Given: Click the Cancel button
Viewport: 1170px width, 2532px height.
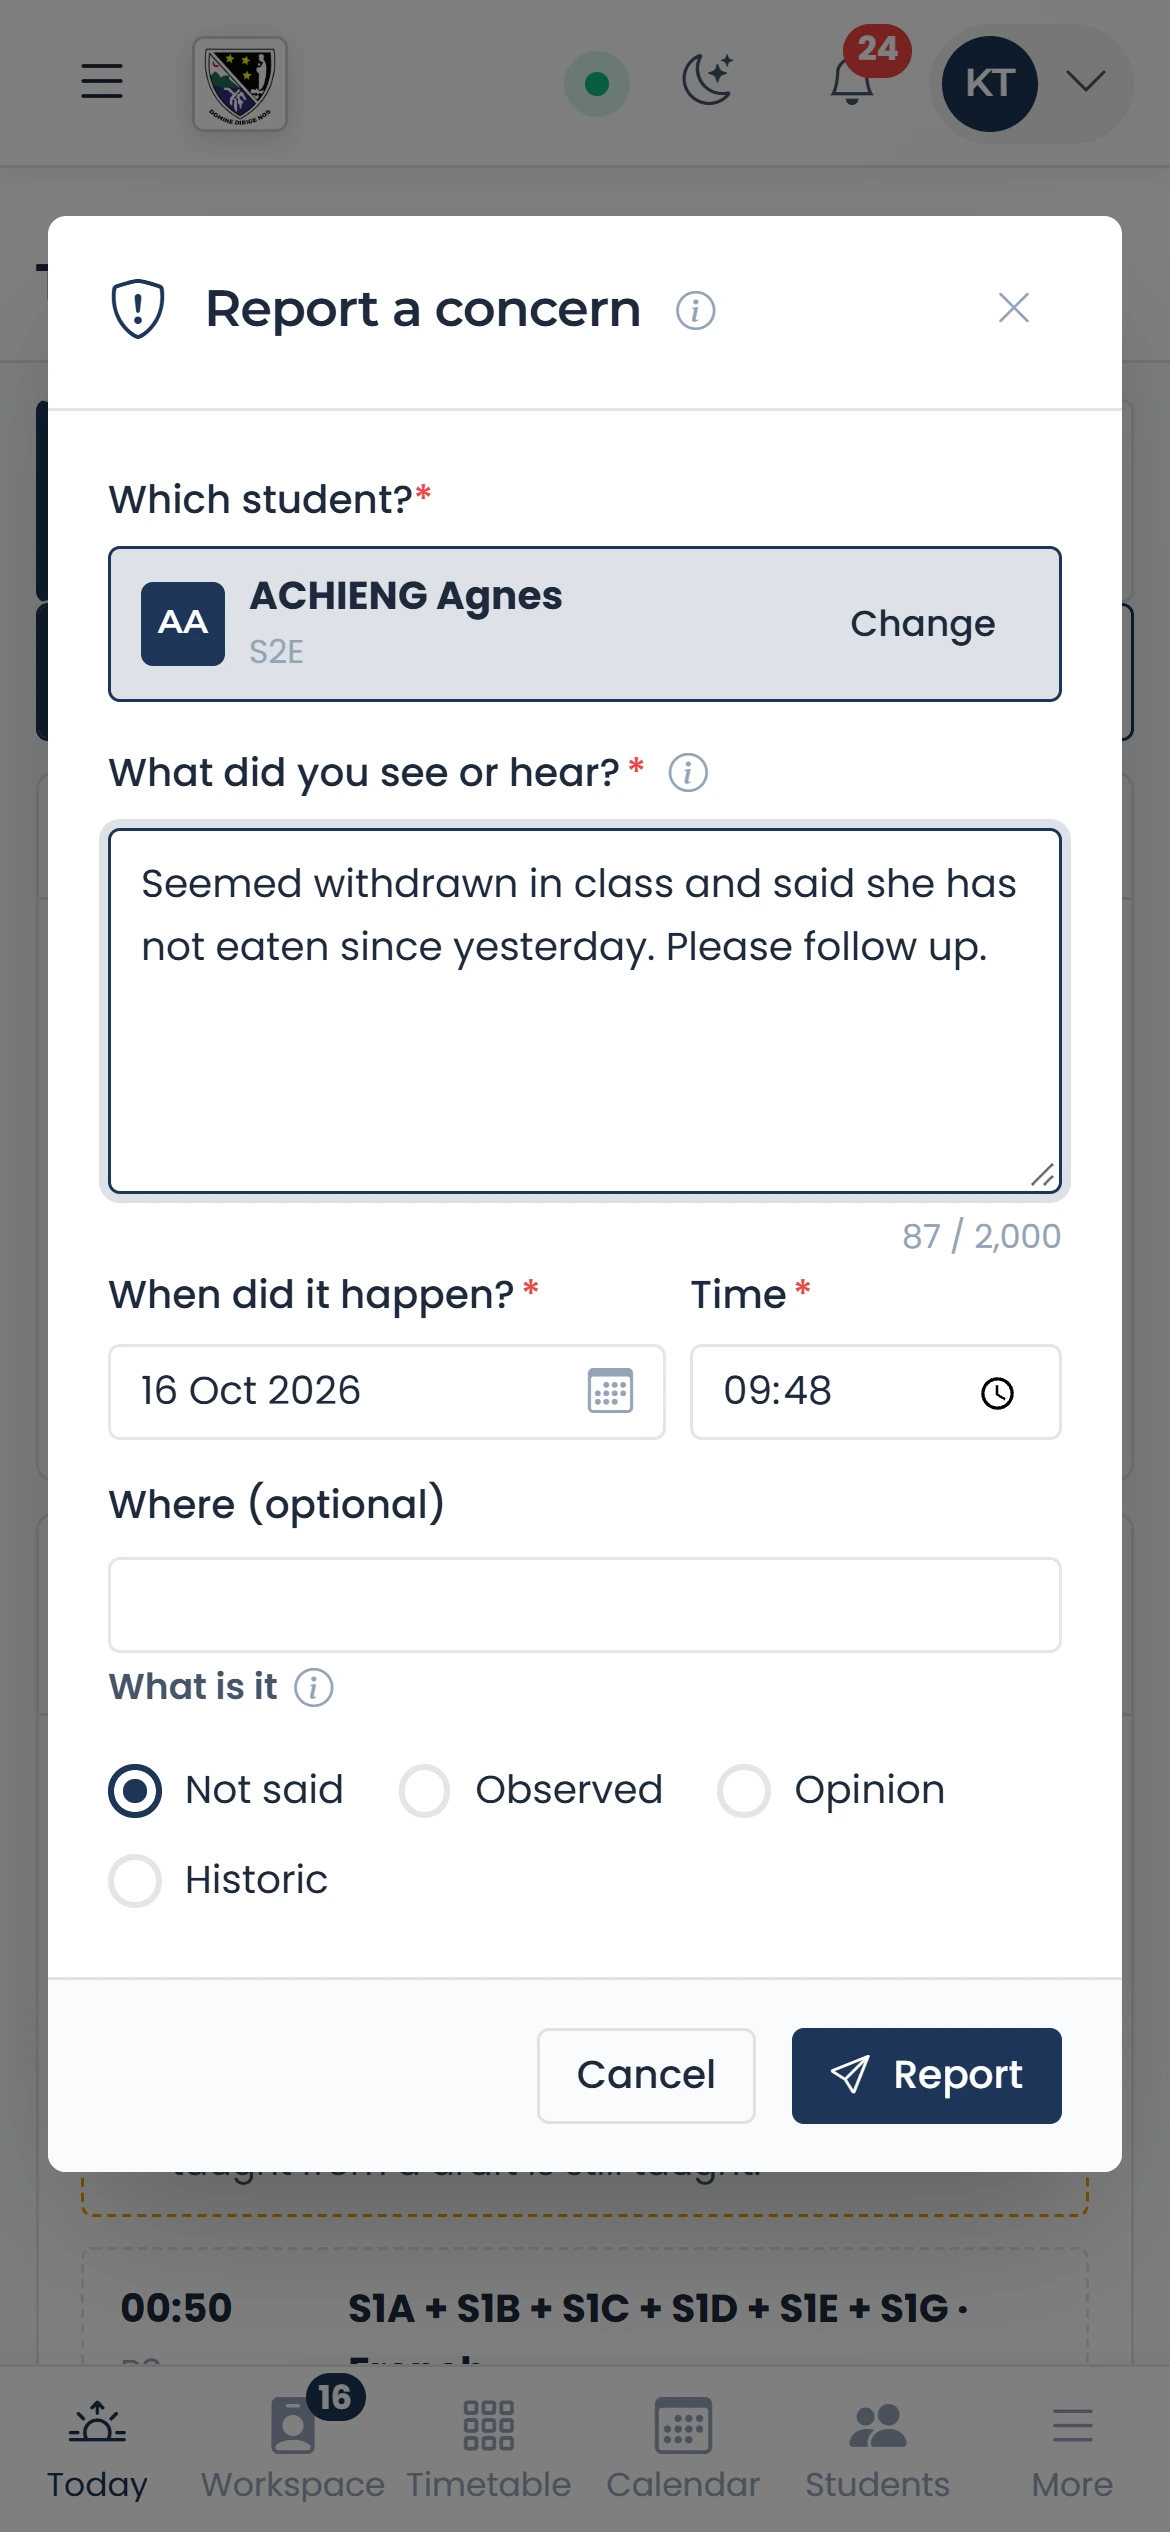Looking at the screenshot, I should click(x=646, y=2075).
